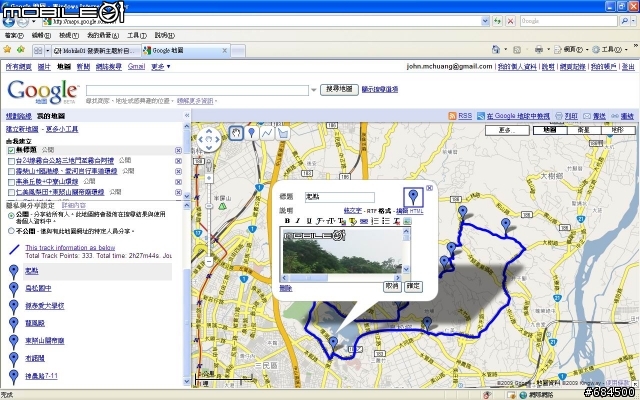
Task: Click the 取消 cancel button
Action: tap(392, 286)
